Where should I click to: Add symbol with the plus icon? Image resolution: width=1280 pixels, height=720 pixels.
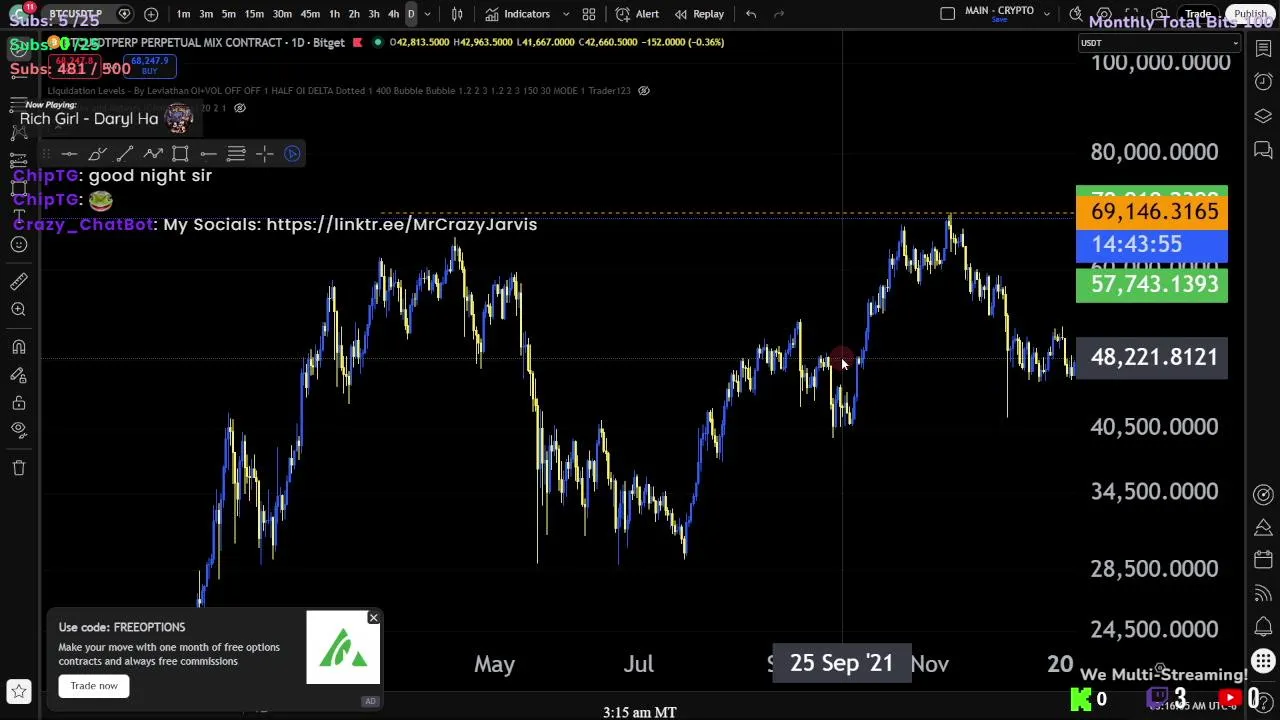(x=151, y=14)
